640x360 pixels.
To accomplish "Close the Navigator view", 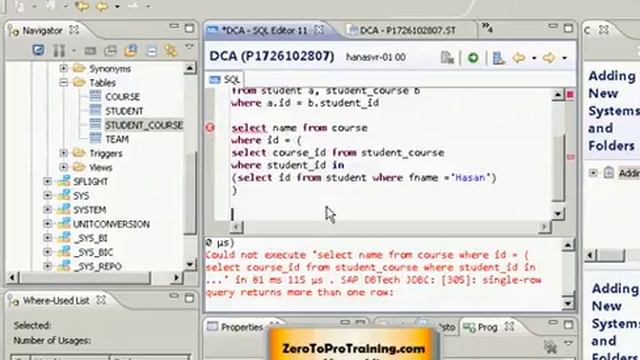I will click(74, 30).
